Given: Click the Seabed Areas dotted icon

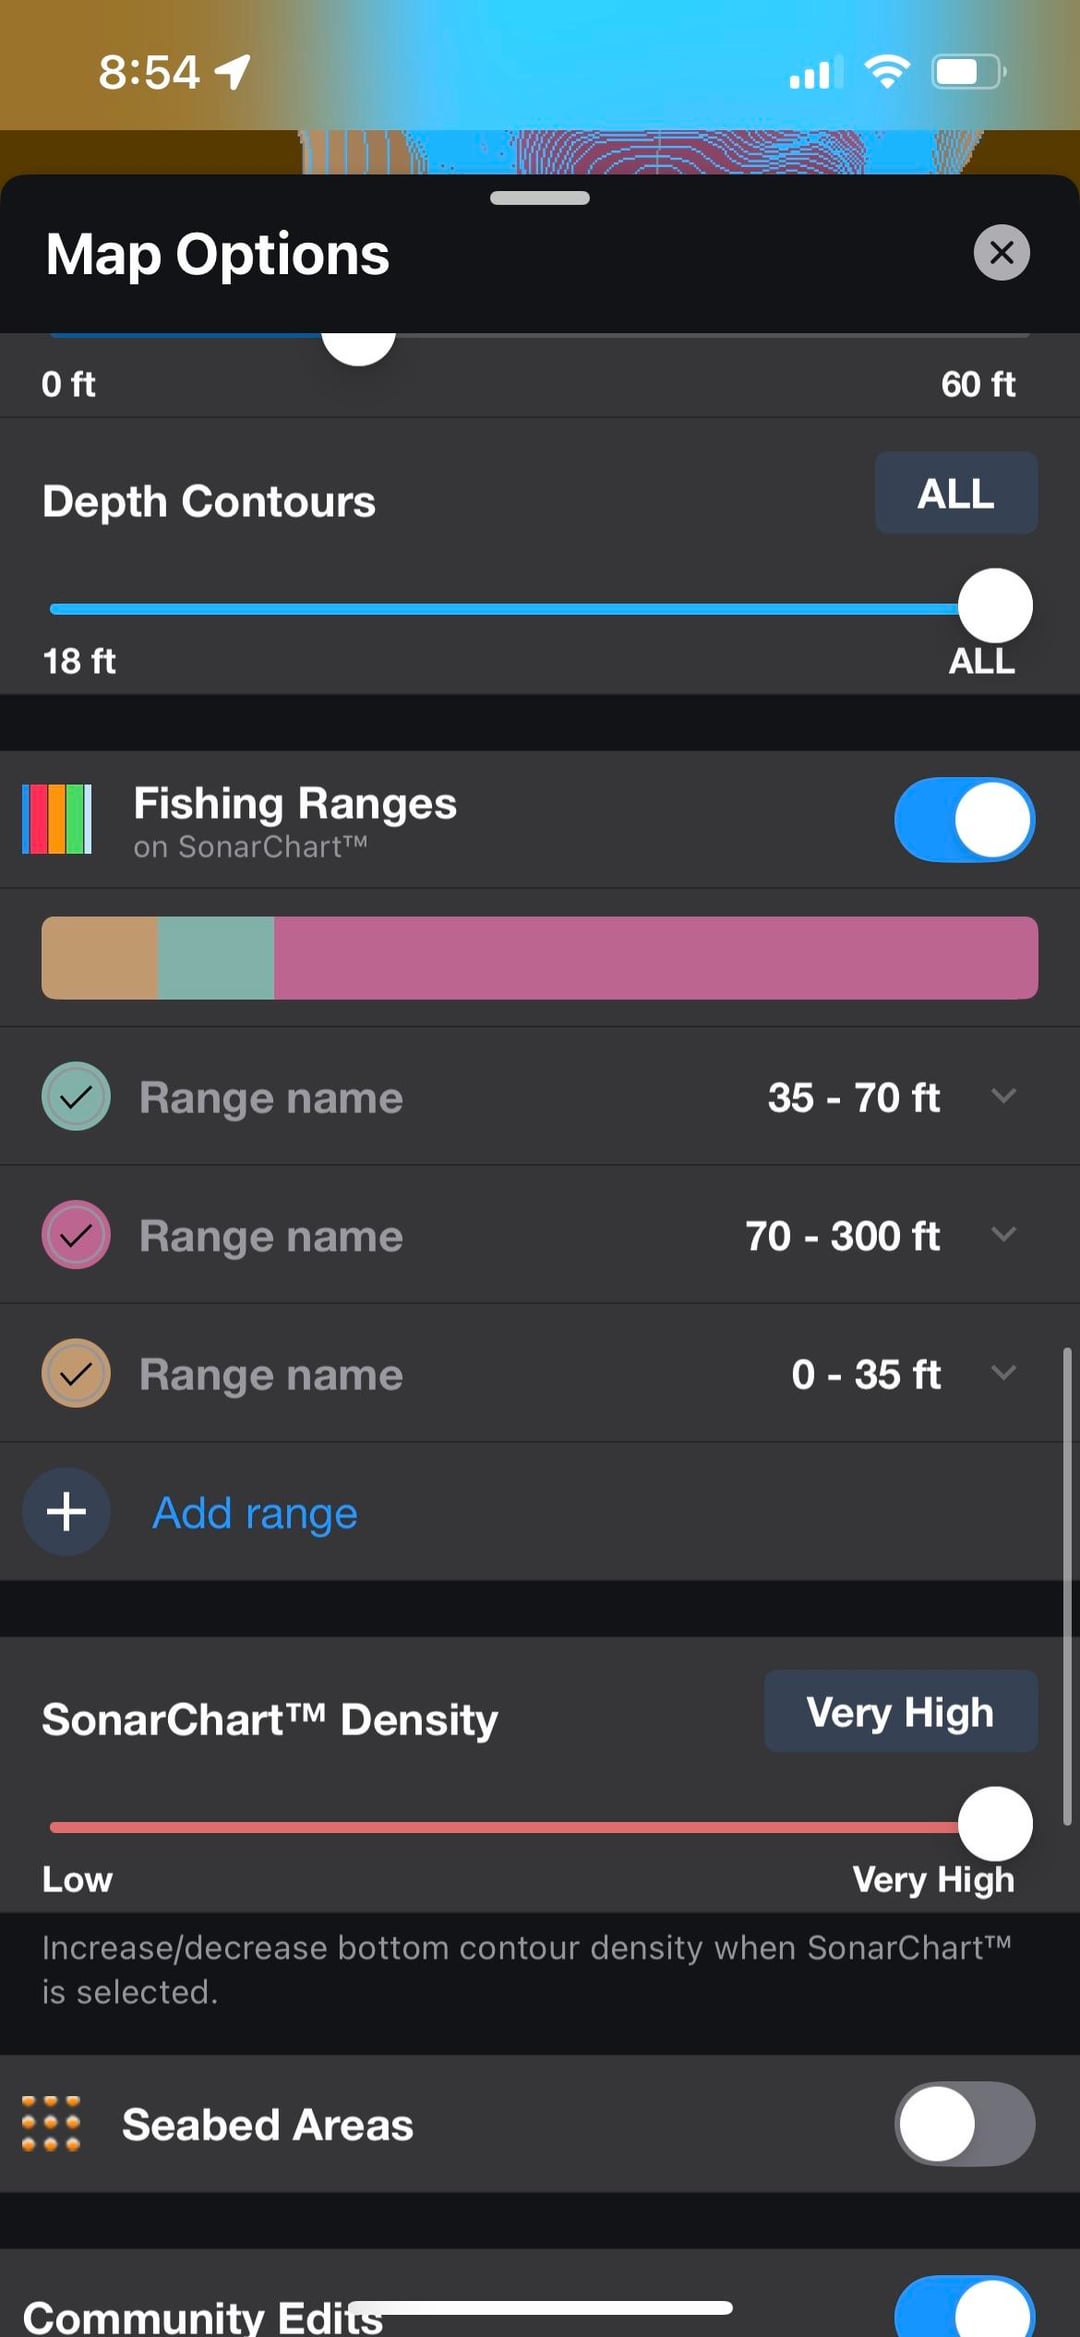Looking at the screenshot, I should pos(51,2123).
